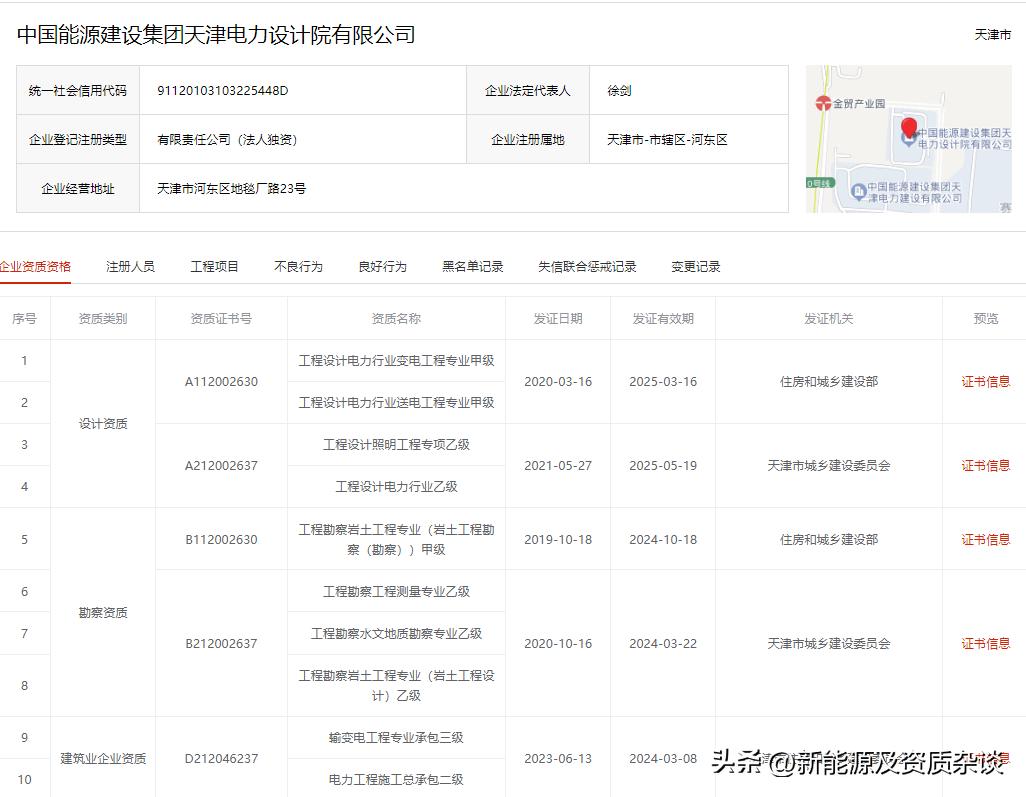Image resolution: width=1026 pixels, height=797 pixels.
Task: Click 证书信息 link for certificate B112002630
Action: (985, 539)
